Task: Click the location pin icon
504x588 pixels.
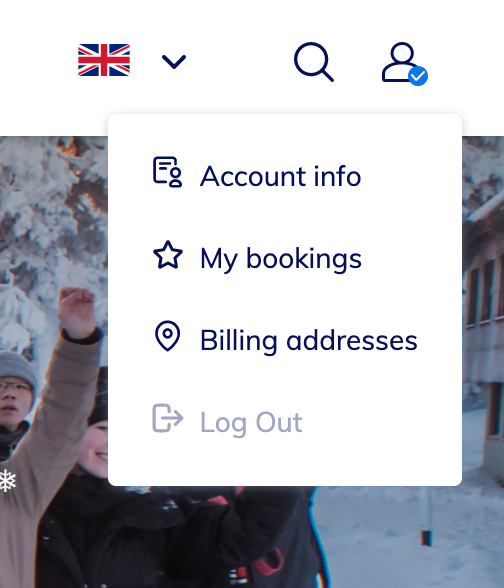Action: click(x=167, y=336)
